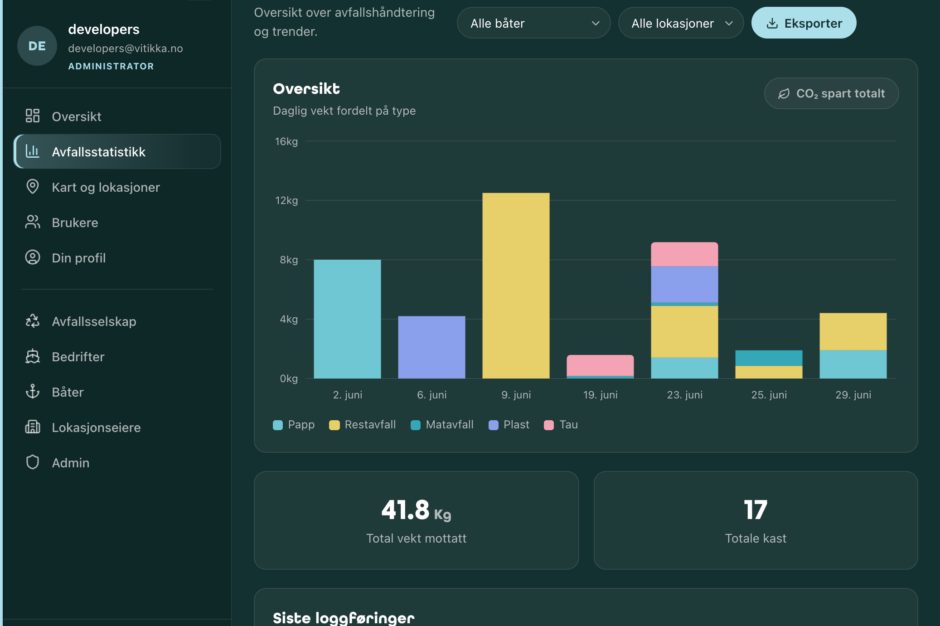Click the DE user avatar circle
Image resolution: width=940 pixels, height=626 pixels.
pos(37,46)
